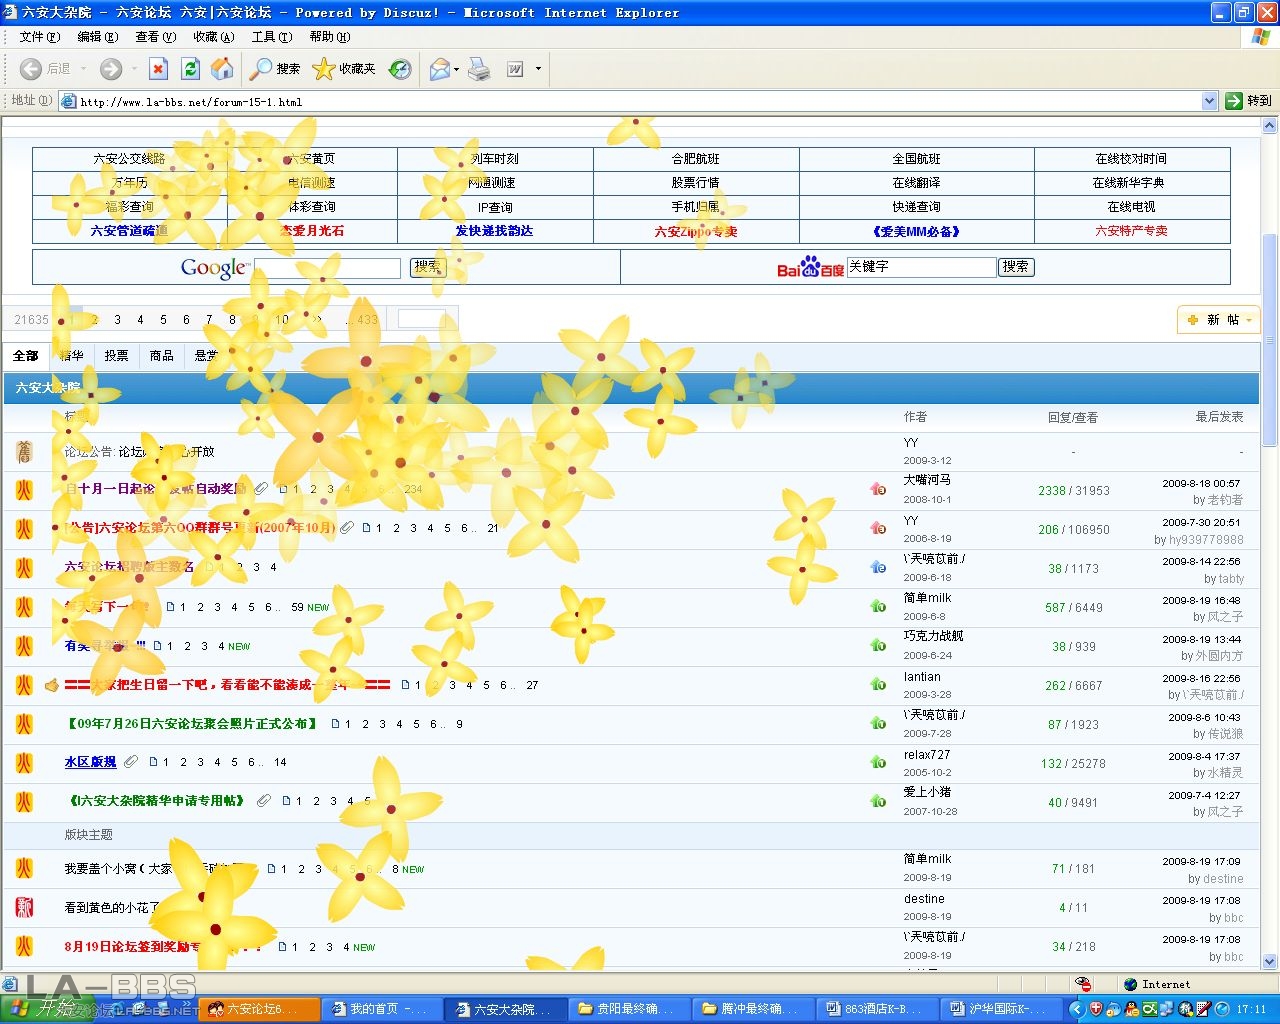The height and width of the screenshot is (1024, 1280).
Task: Click the Baidu 关键字 search field
Action: tap(921, 267)
